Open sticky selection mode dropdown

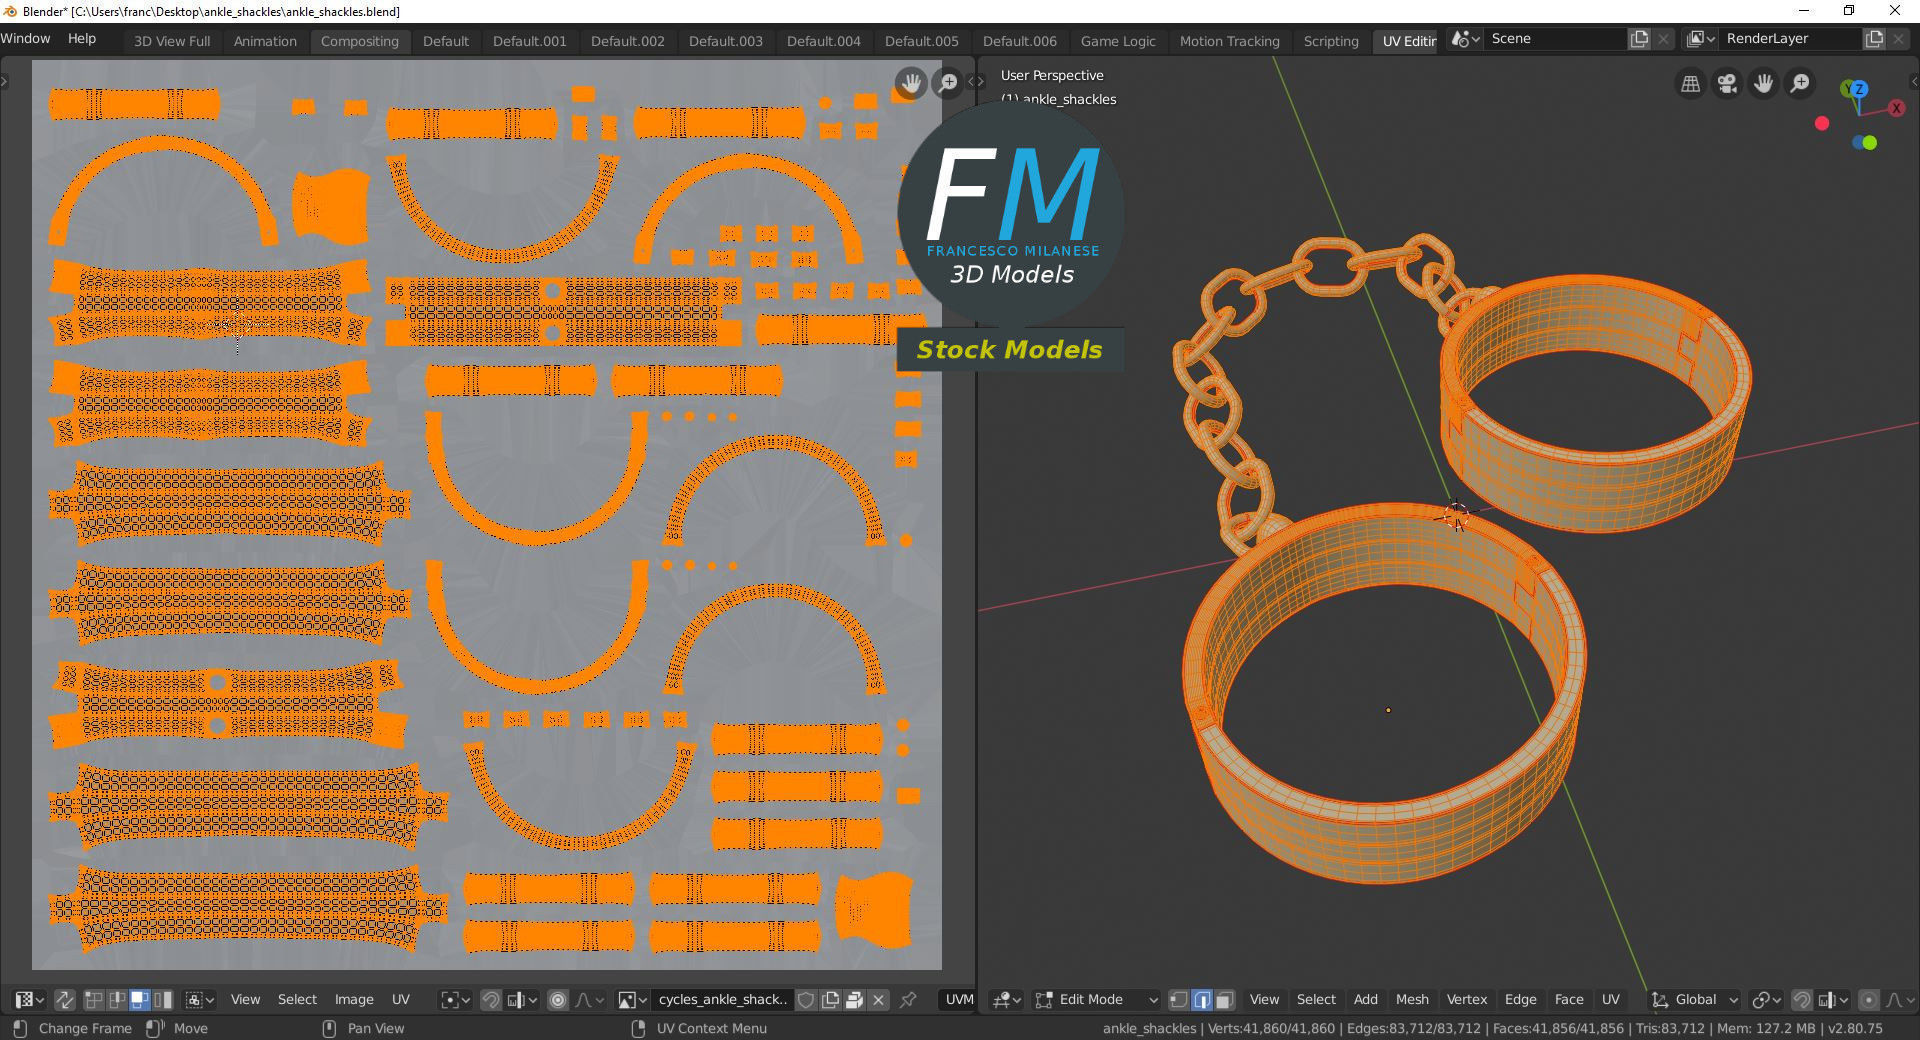point(199,999)
